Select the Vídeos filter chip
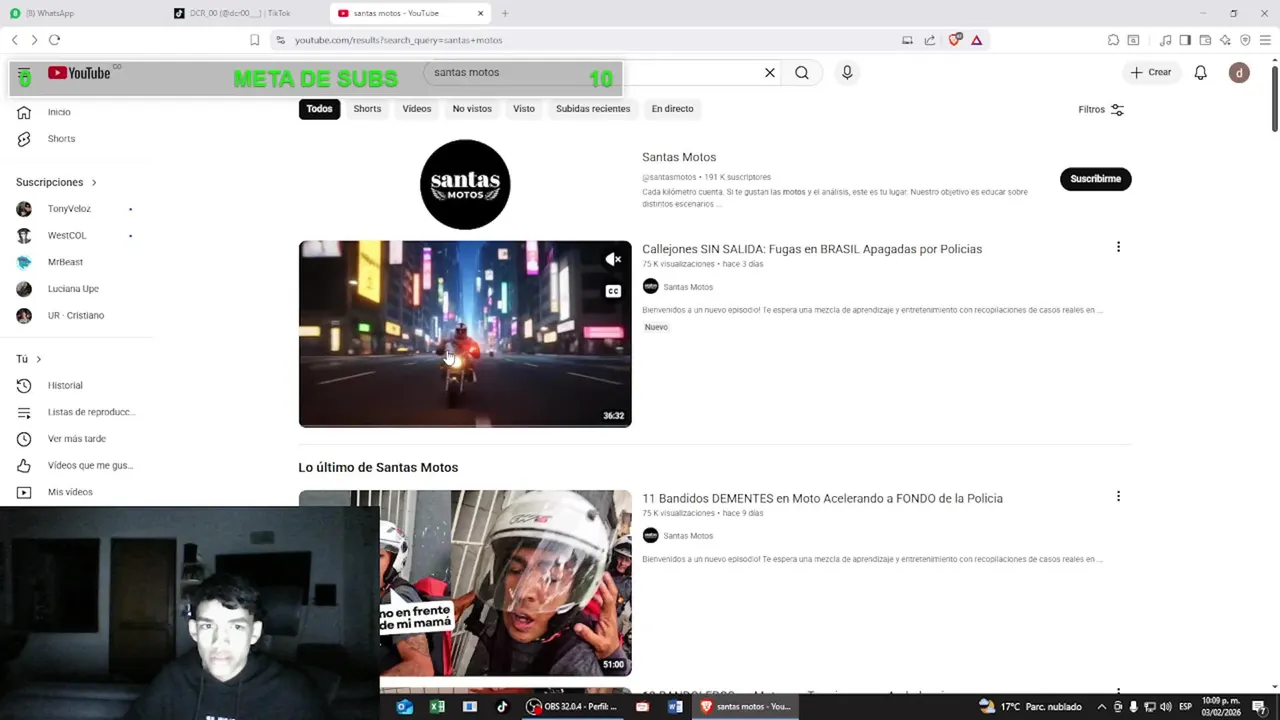Image resolution: width=1280 pixels, height=720 pixels. pyautogui.click(x=417, y=109)
